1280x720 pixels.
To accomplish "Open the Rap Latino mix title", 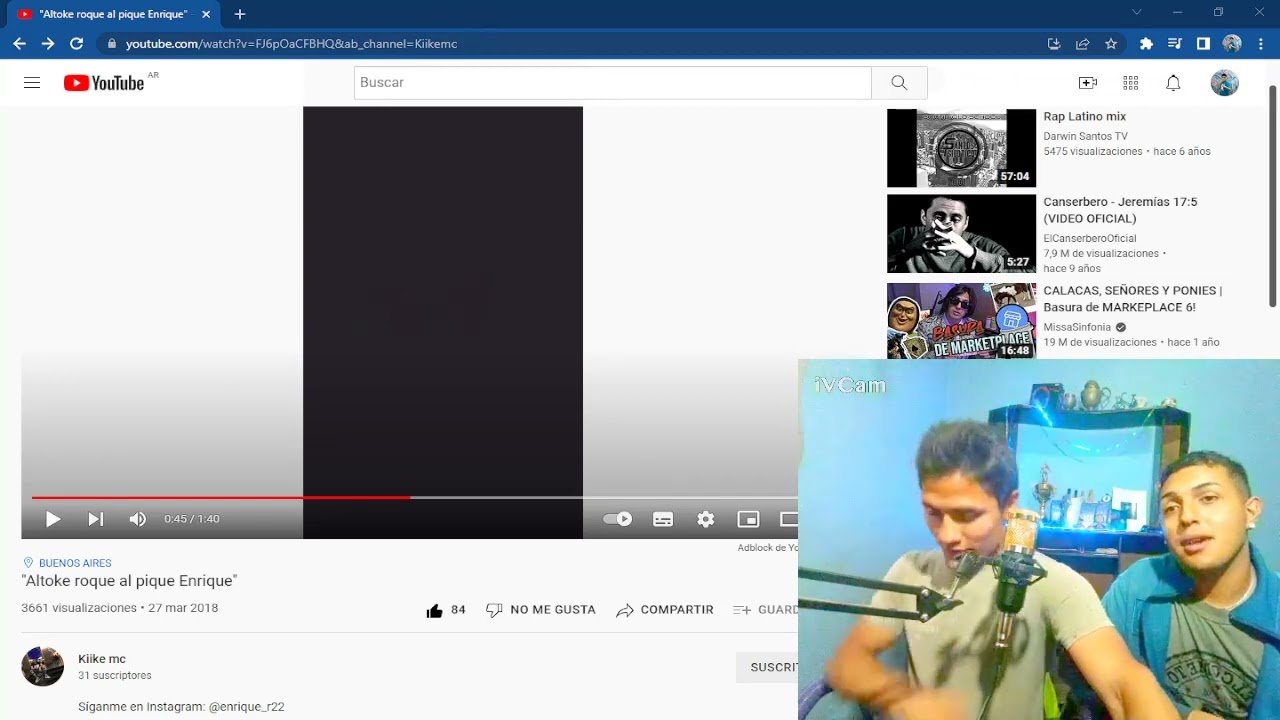I will coord(1085,117).
